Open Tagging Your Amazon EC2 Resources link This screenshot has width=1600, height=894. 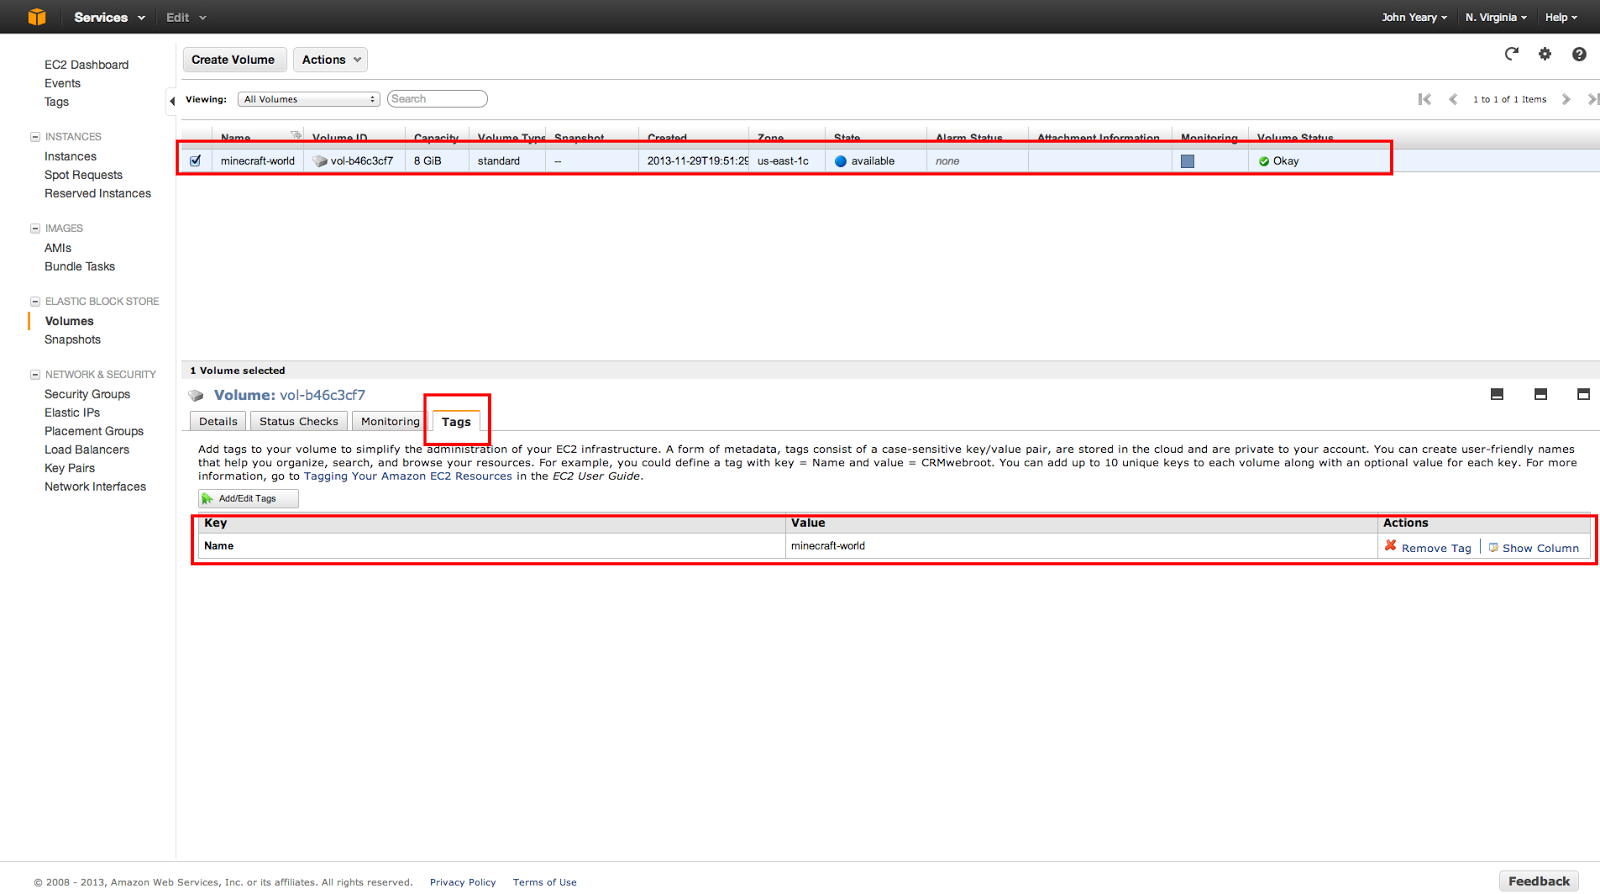[408, 476]
